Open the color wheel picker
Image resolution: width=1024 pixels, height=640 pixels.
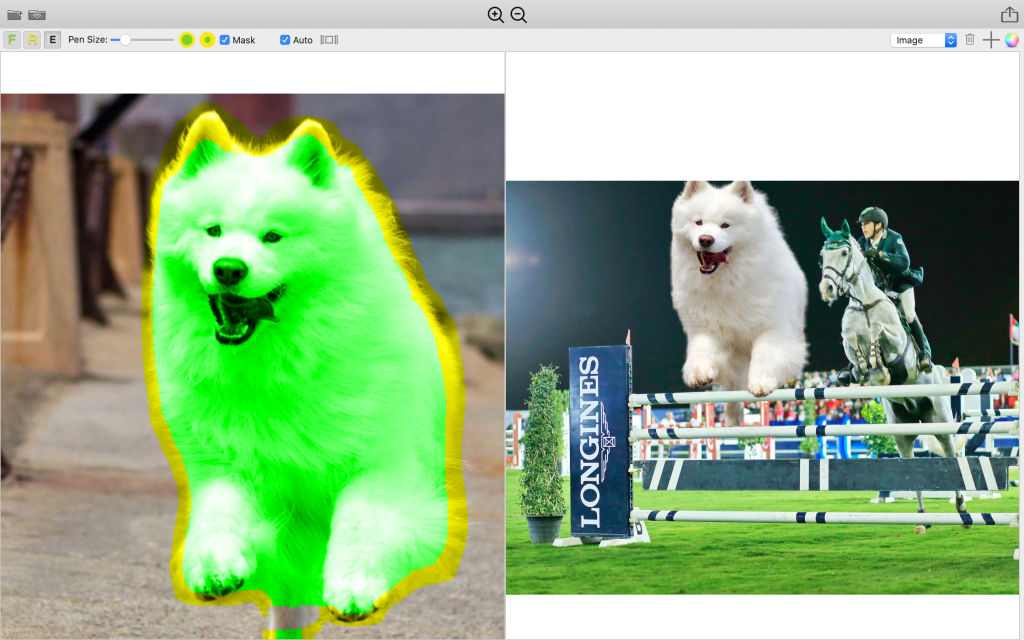(x=1011, y=40)
